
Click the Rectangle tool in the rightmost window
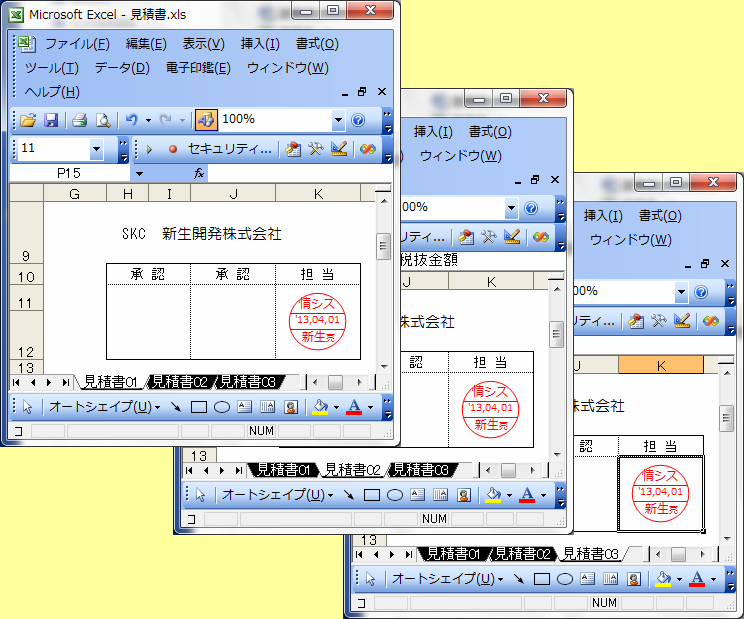[542, 579]
